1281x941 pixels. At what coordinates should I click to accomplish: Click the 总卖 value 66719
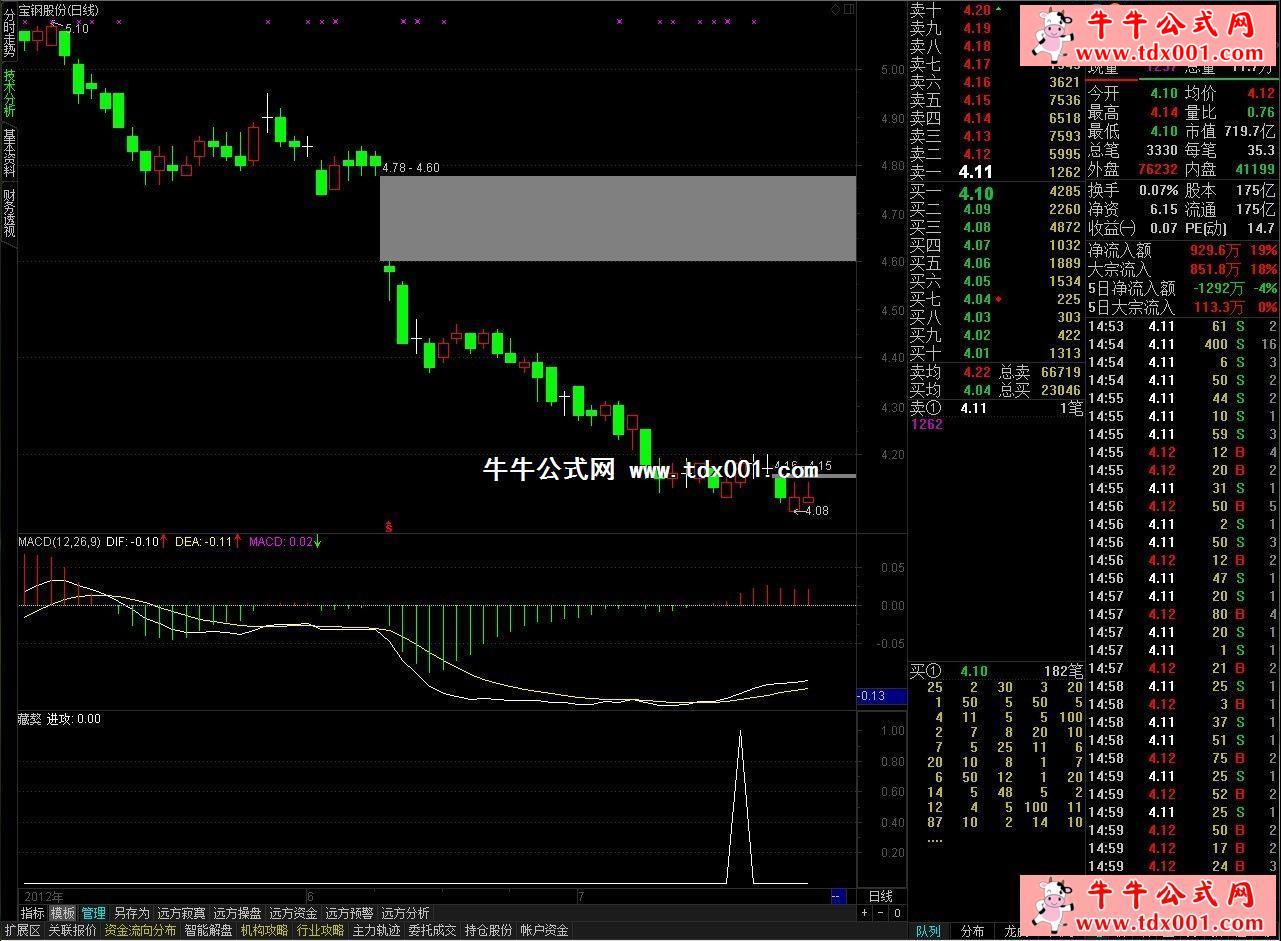1060,372
